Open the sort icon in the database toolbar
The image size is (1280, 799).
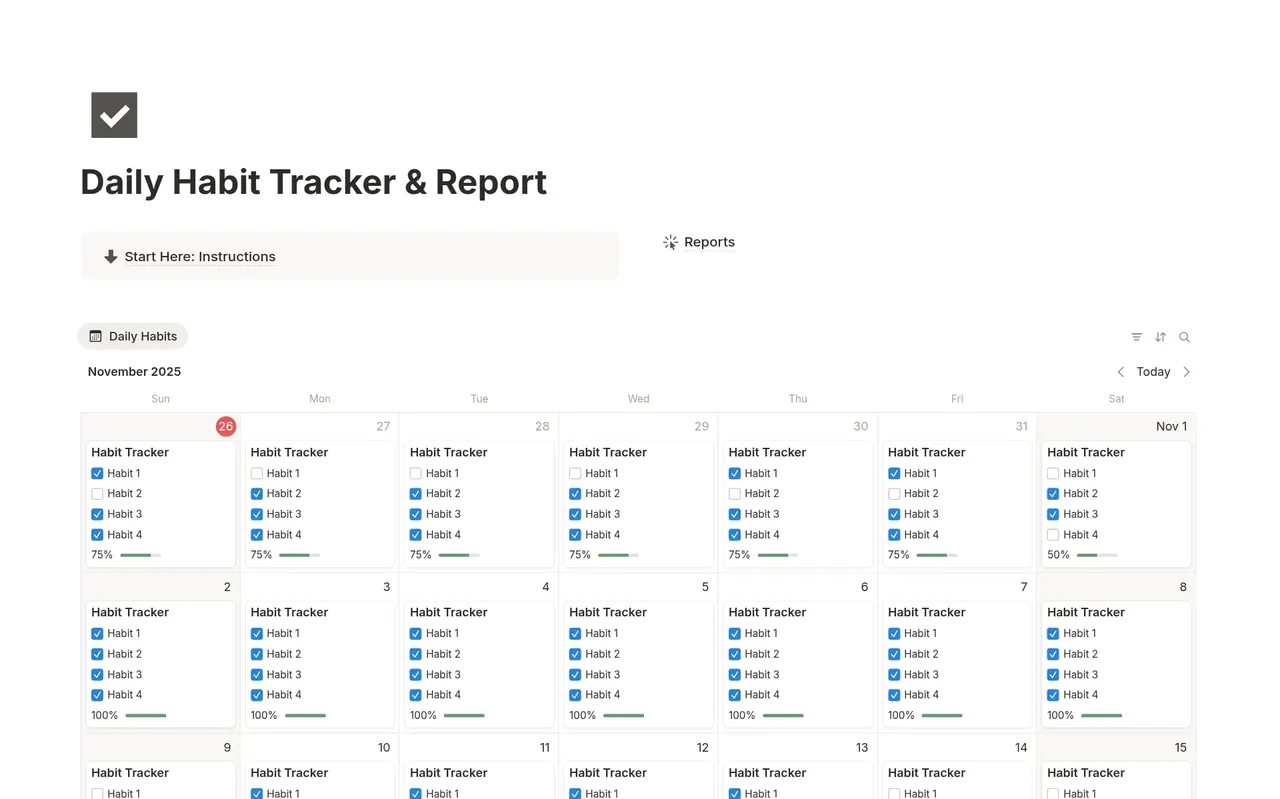pyautogui.click(x=1161, y=337)
